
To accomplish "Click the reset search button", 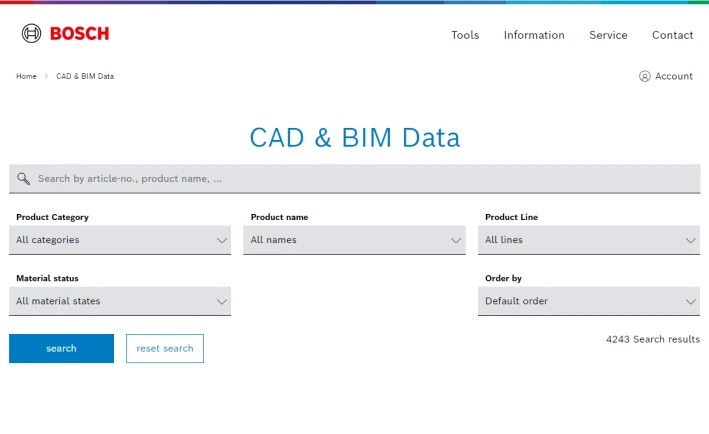I will click(x=165, y=349).
